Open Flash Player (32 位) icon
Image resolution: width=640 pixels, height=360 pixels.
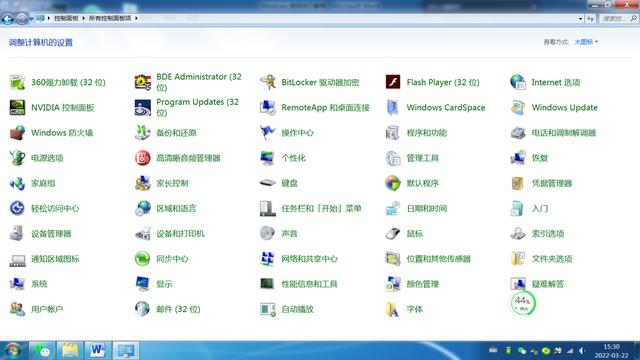click(x=393, y=82)
